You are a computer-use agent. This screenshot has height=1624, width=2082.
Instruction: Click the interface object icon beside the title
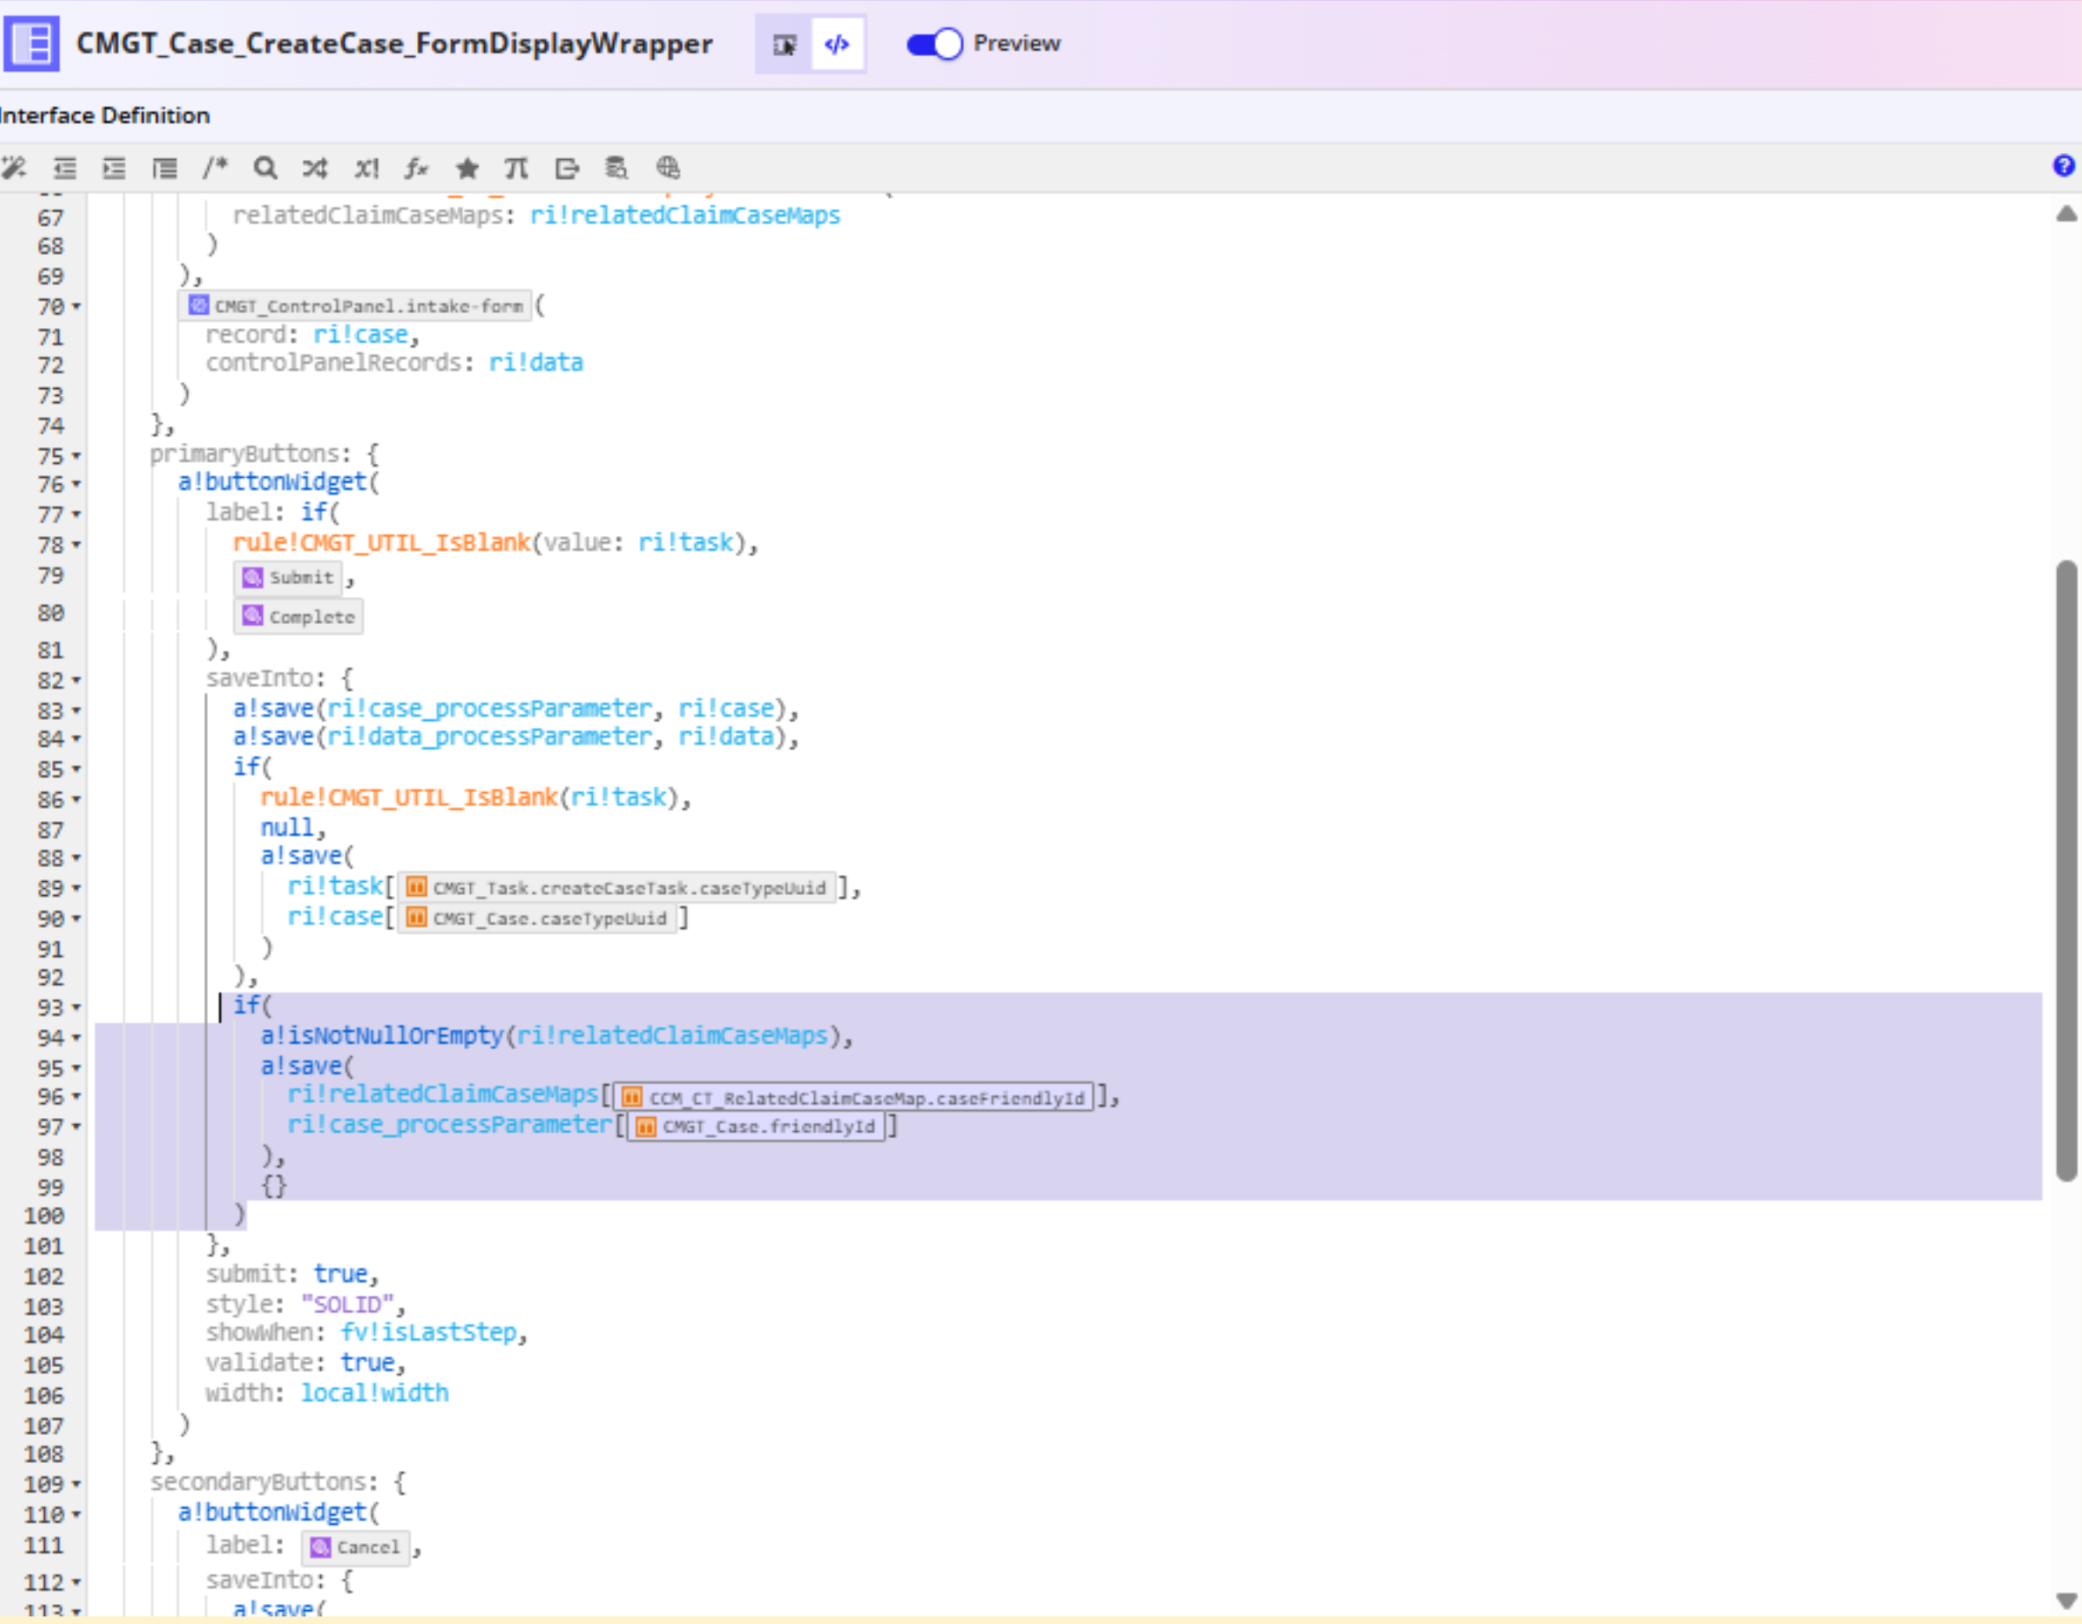pyautogui.click(x=31, y=44)
